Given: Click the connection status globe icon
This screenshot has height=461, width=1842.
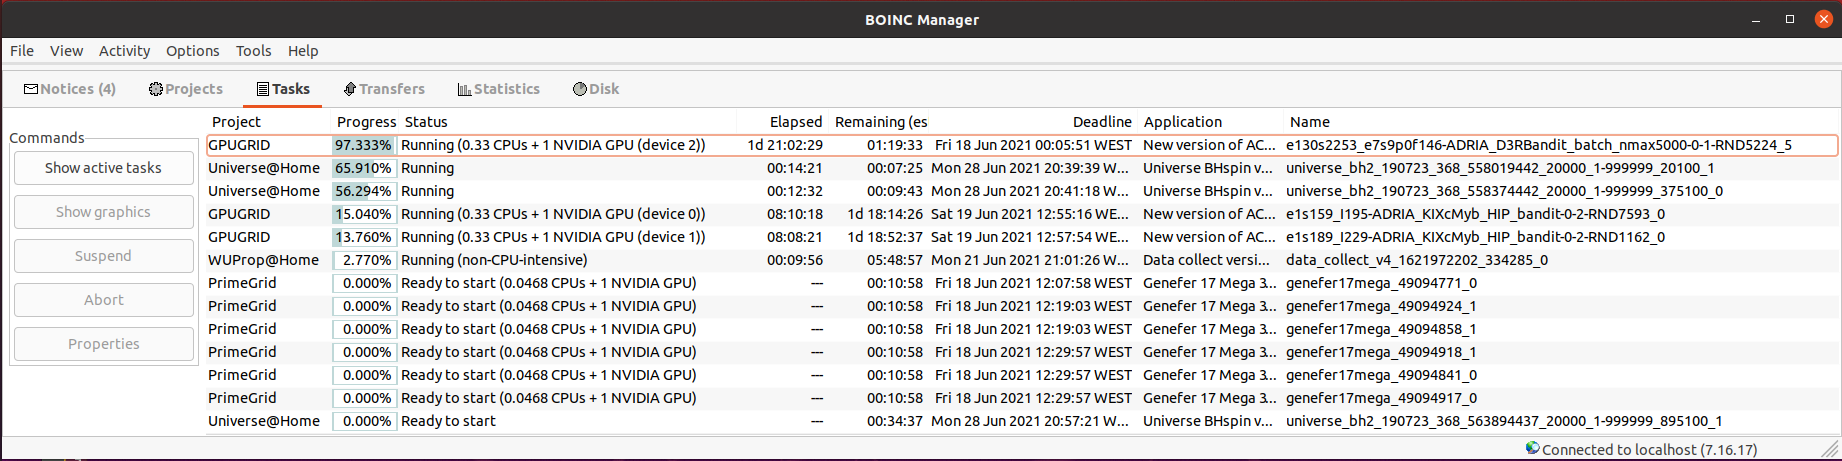Looking at the screenshot, I should [1532, 449].
